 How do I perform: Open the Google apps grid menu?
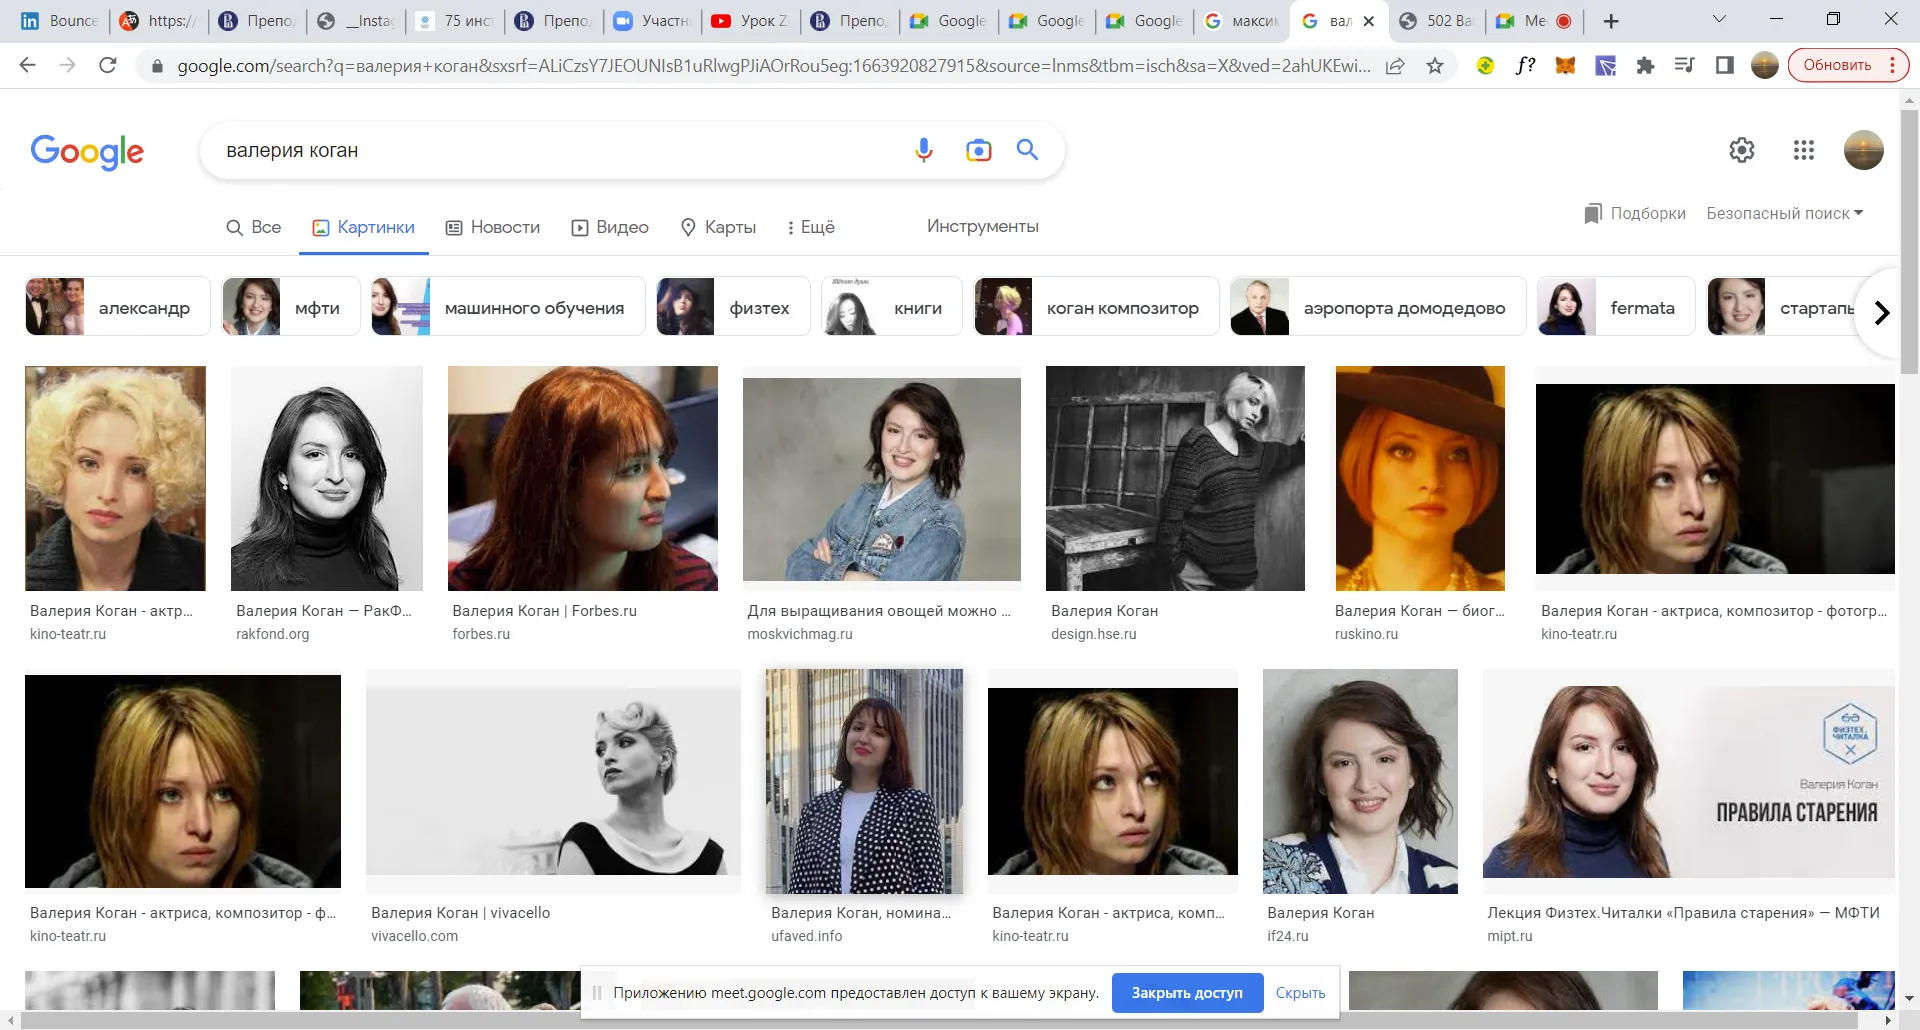(x=1803, y=150)
